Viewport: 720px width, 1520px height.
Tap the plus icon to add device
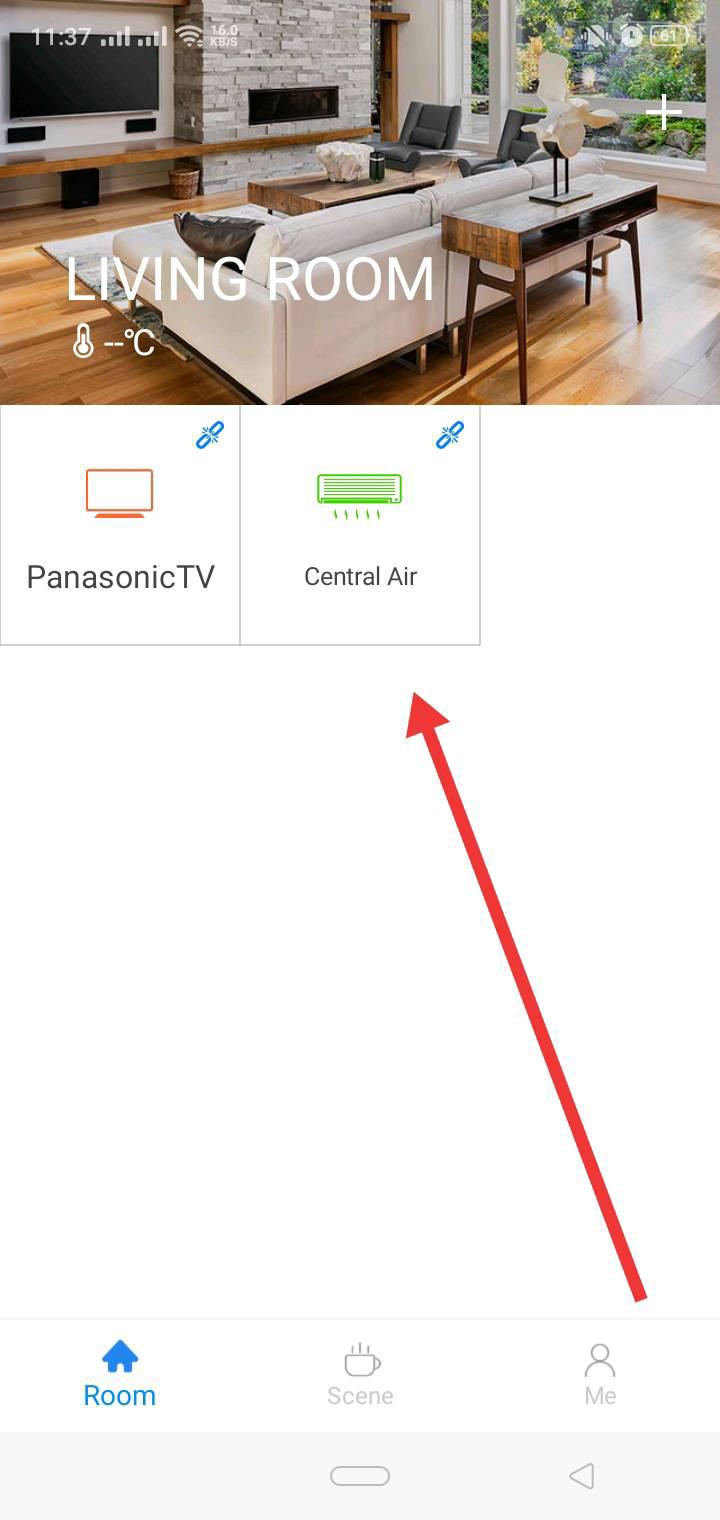pyautogui.click(x=663, y=112)
